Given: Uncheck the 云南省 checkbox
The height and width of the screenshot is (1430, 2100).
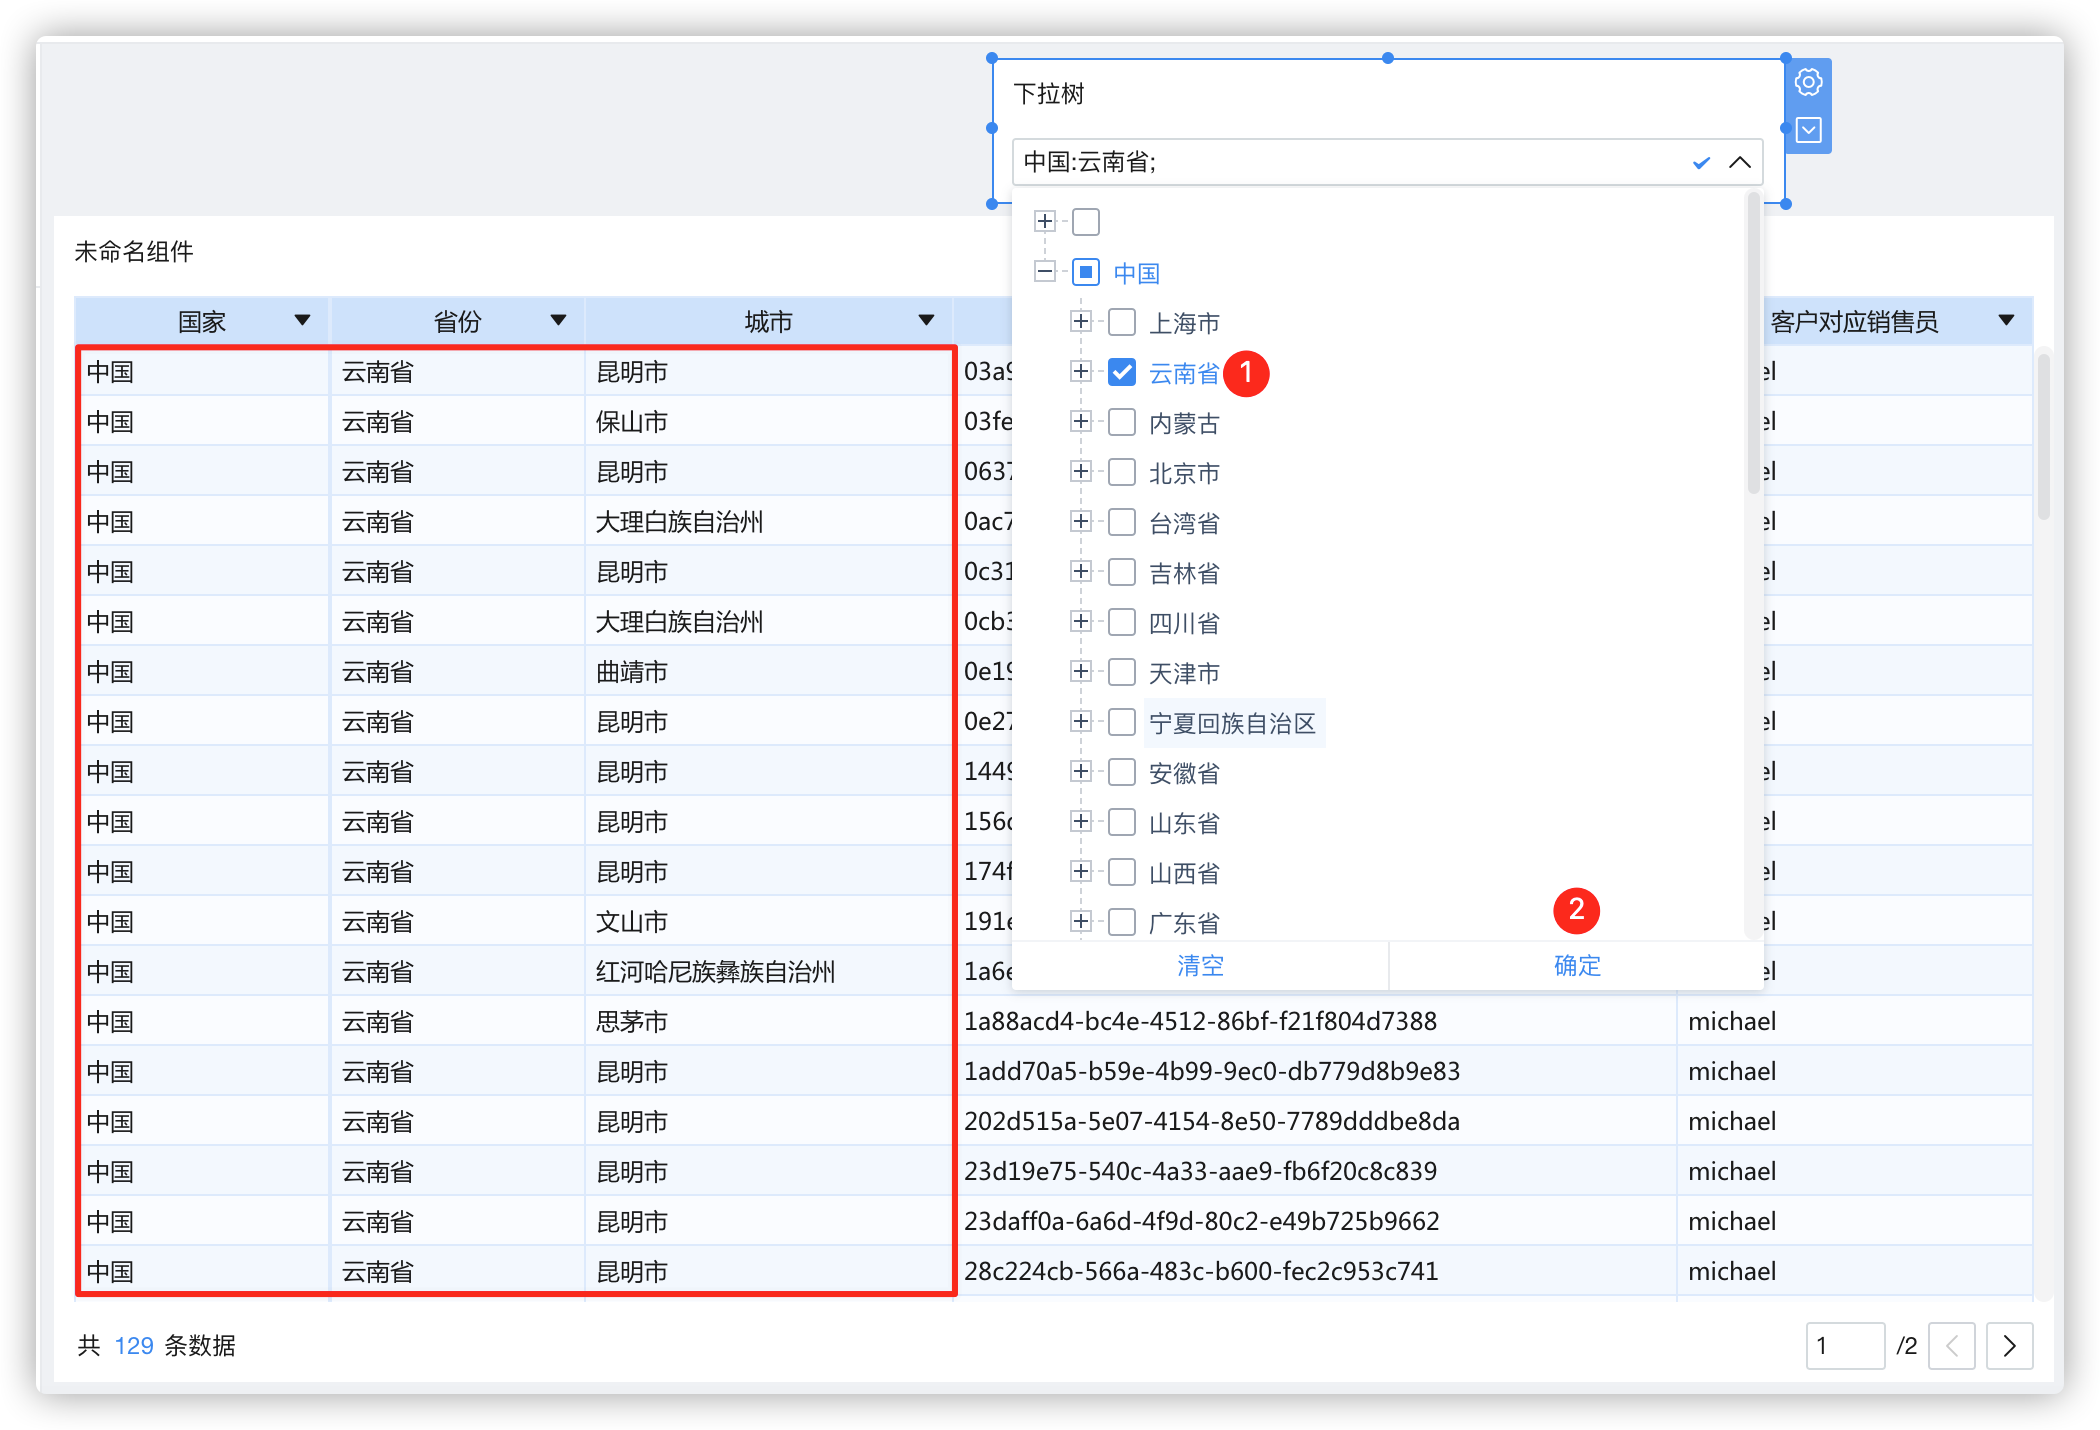Looking at the screenshot, I should 1122,373.
